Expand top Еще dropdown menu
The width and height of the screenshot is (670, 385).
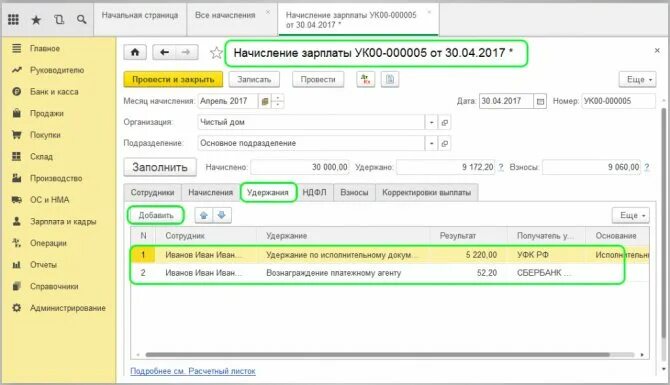637,79
